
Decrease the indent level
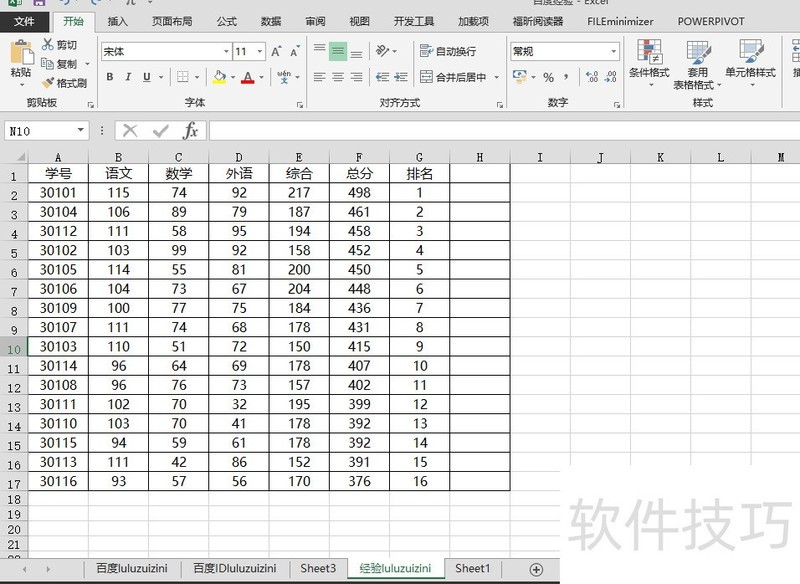click(382, 77)
